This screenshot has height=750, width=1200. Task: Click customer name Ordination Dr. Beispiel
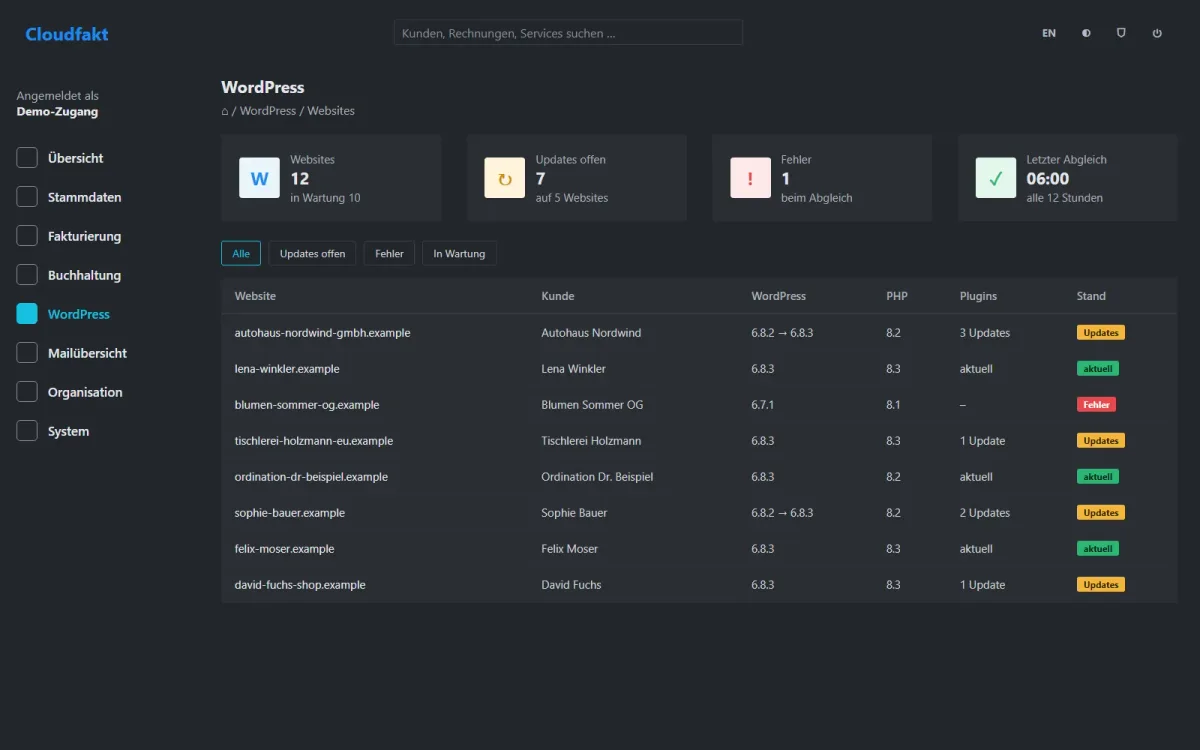(597, 476)
